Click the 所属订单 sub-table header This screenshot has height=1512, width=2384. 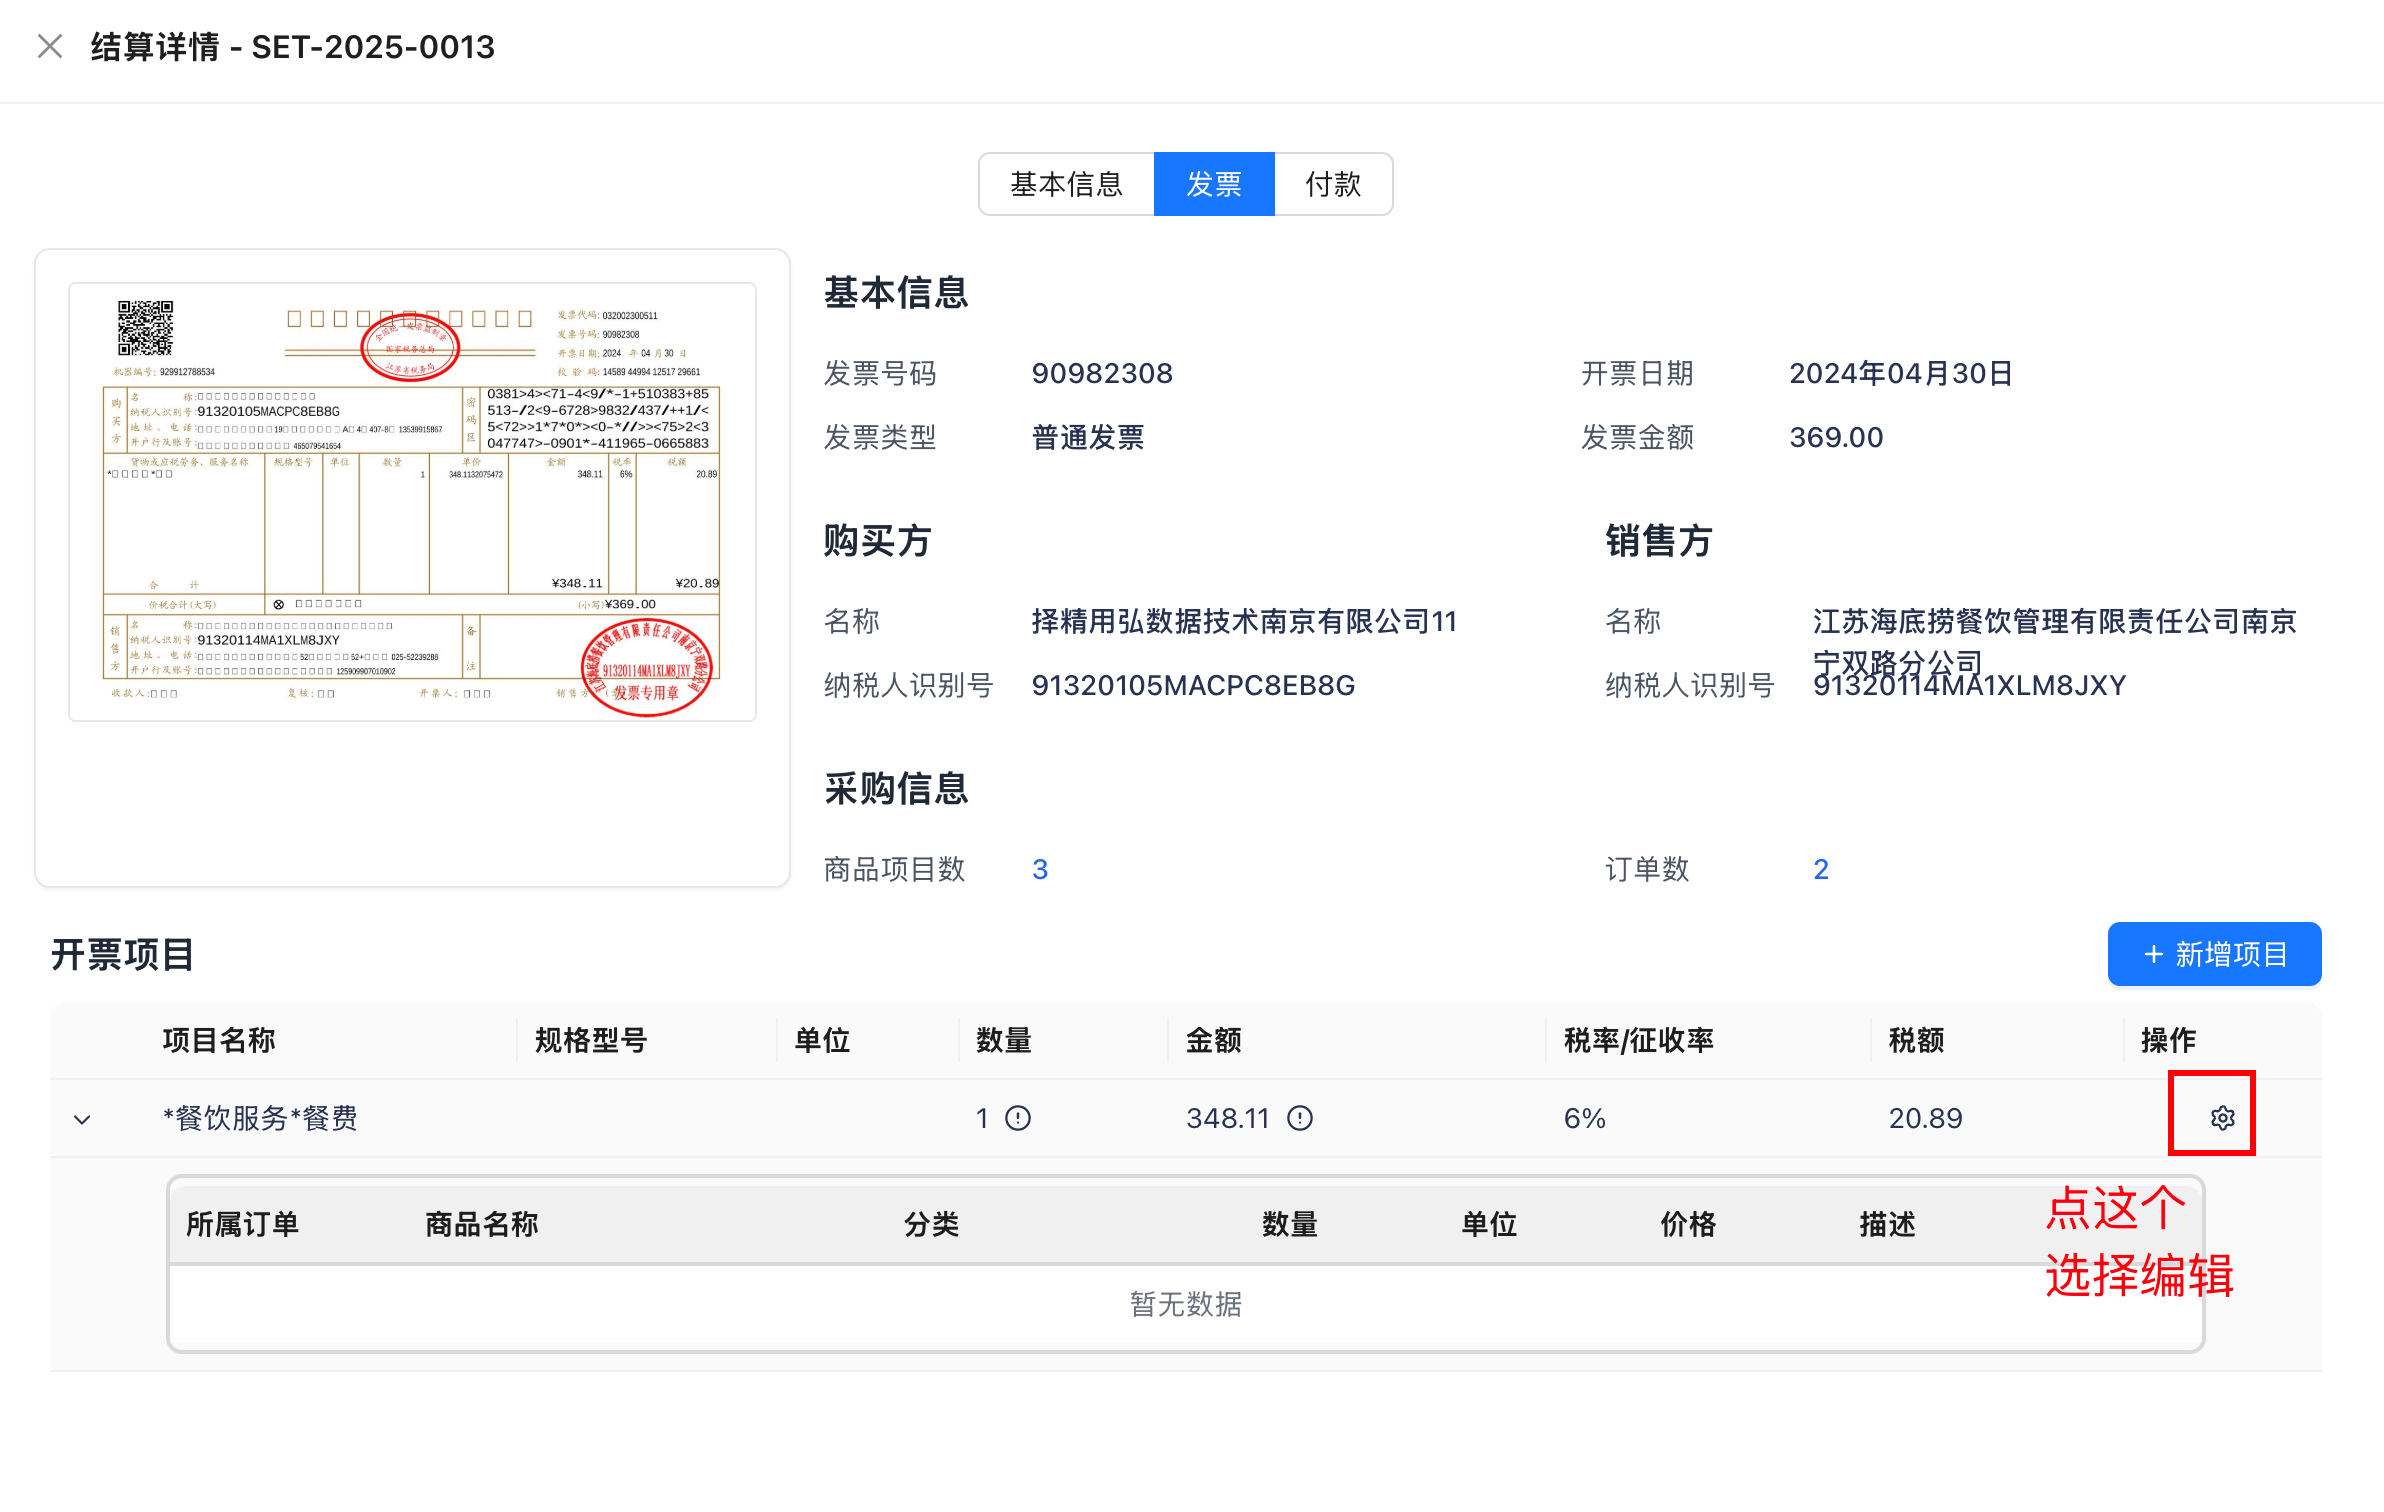click(242, 1224)
